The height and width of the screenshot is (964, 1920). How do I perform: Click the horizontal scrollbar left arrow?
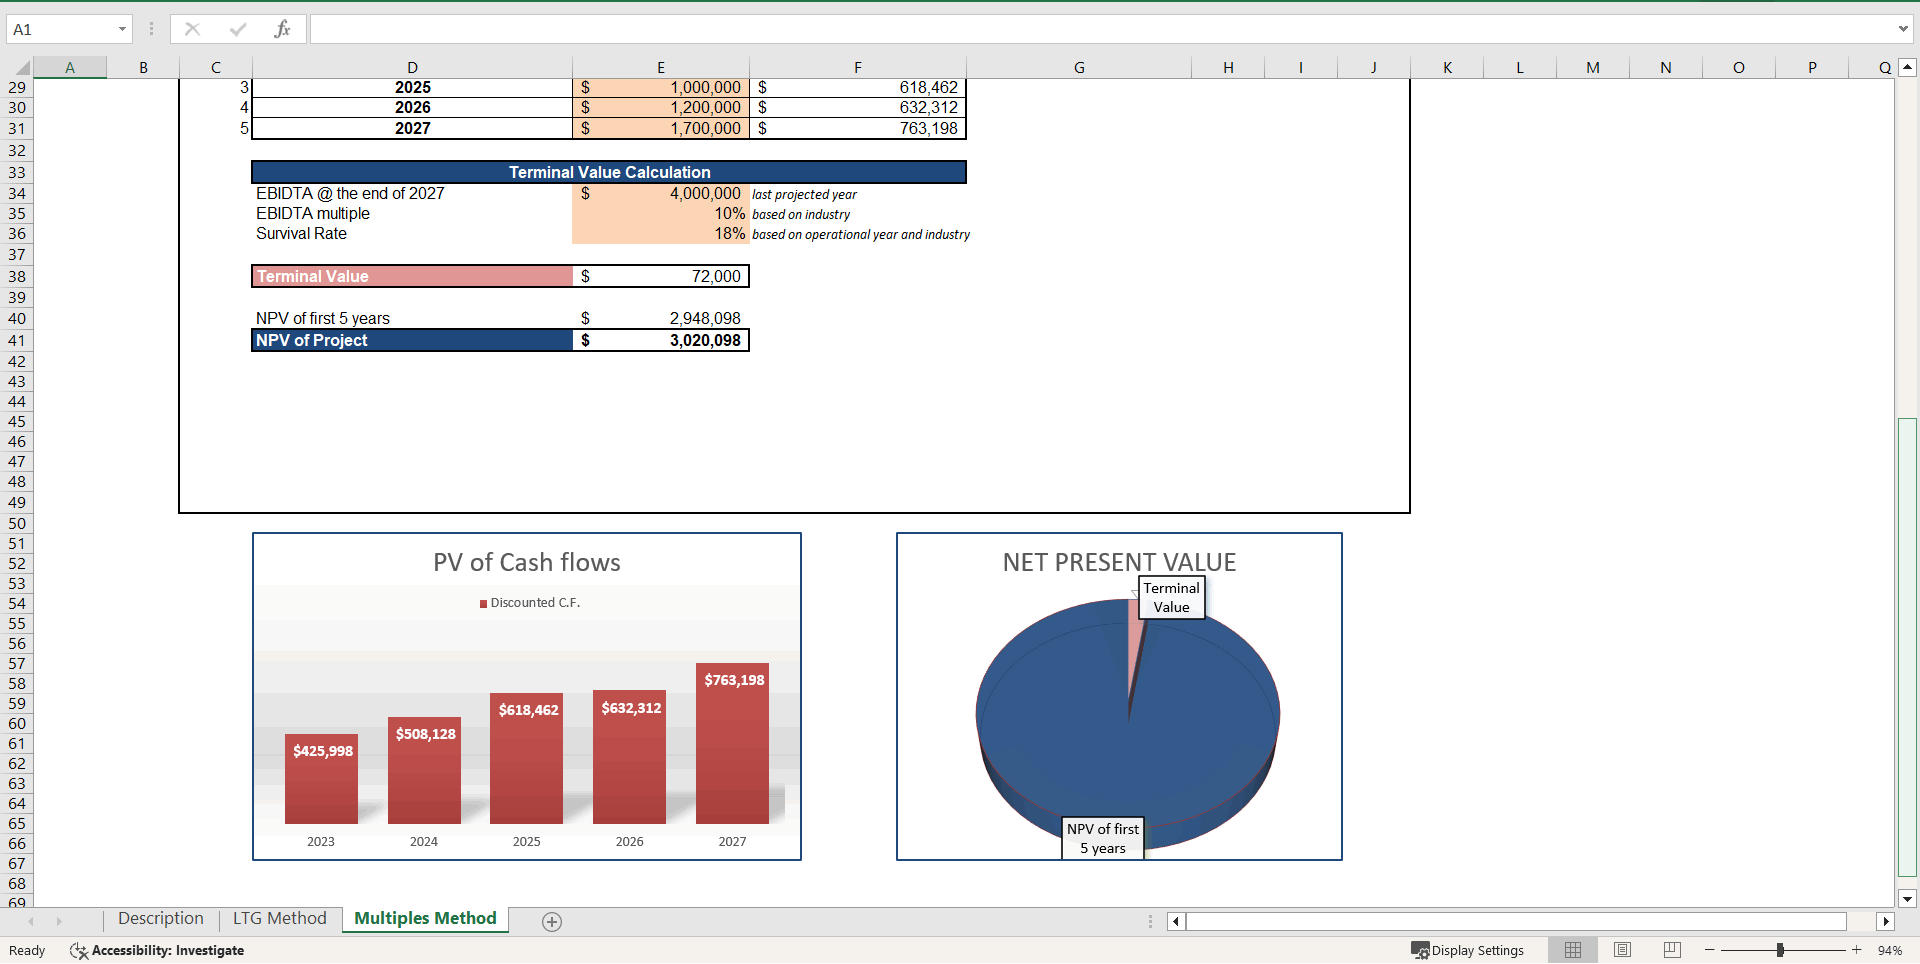tap(1175, 921)
